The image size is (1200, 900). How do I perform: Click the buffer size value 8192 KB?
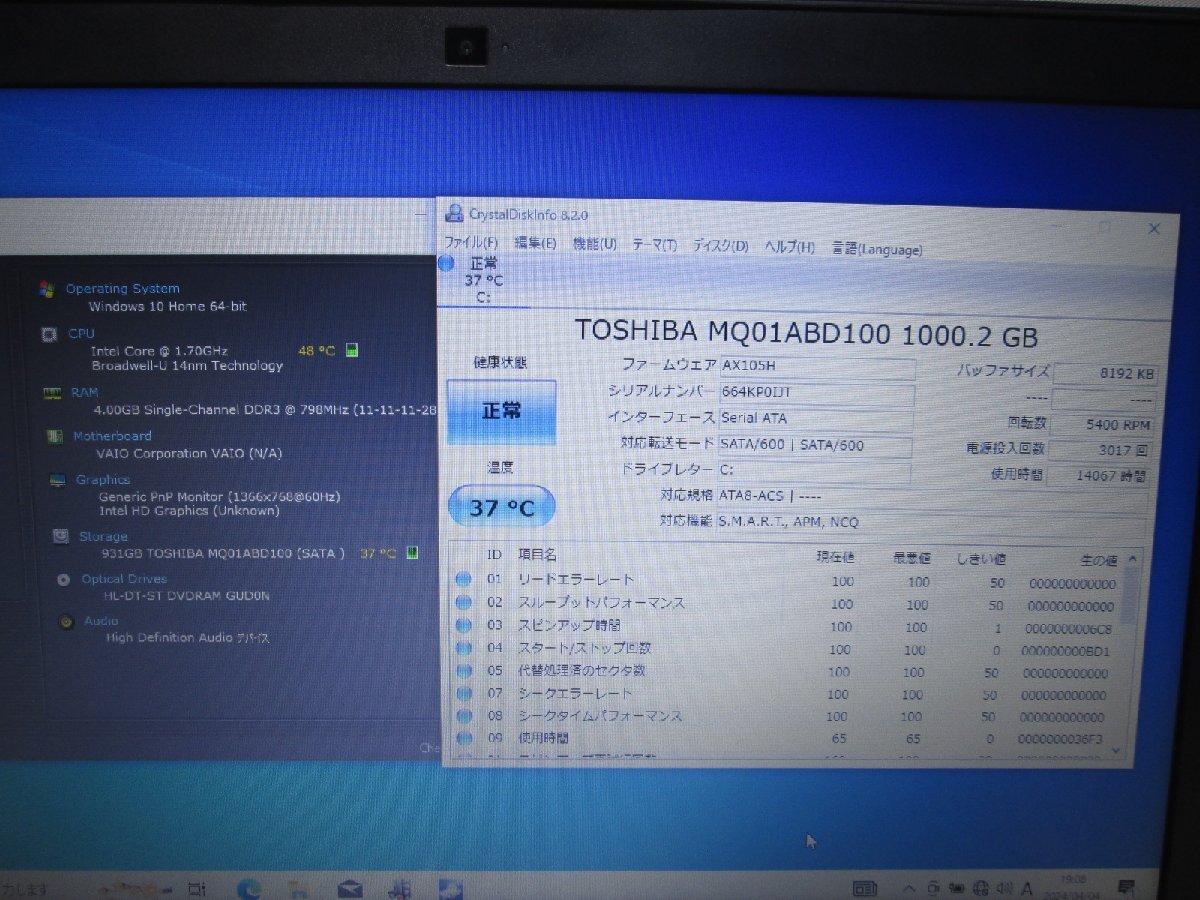[1105, 374]
